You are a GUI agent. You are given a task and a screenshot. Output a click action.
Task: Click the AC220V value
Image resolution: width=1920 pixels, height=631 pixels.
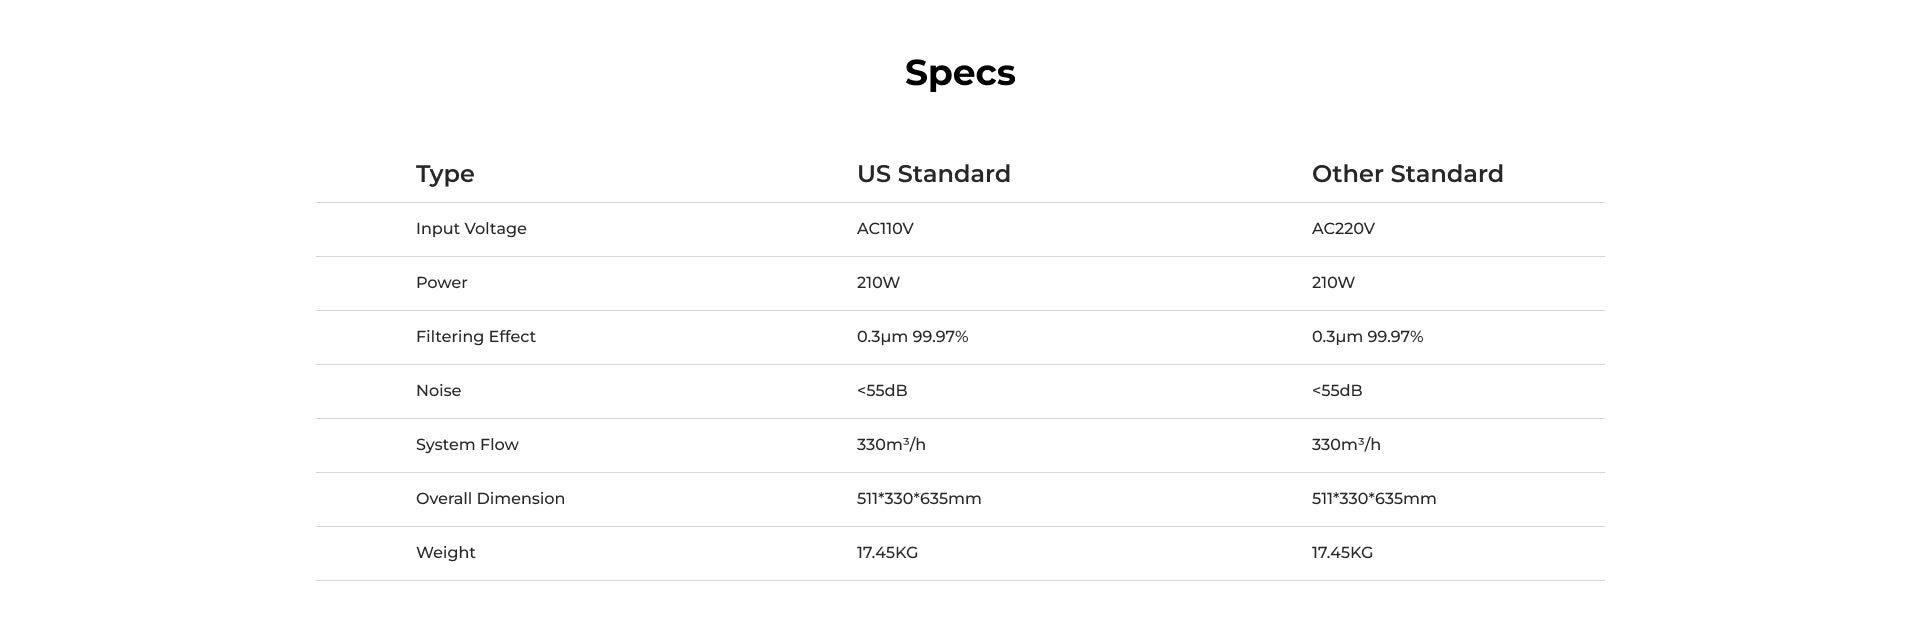point(1343,229)
